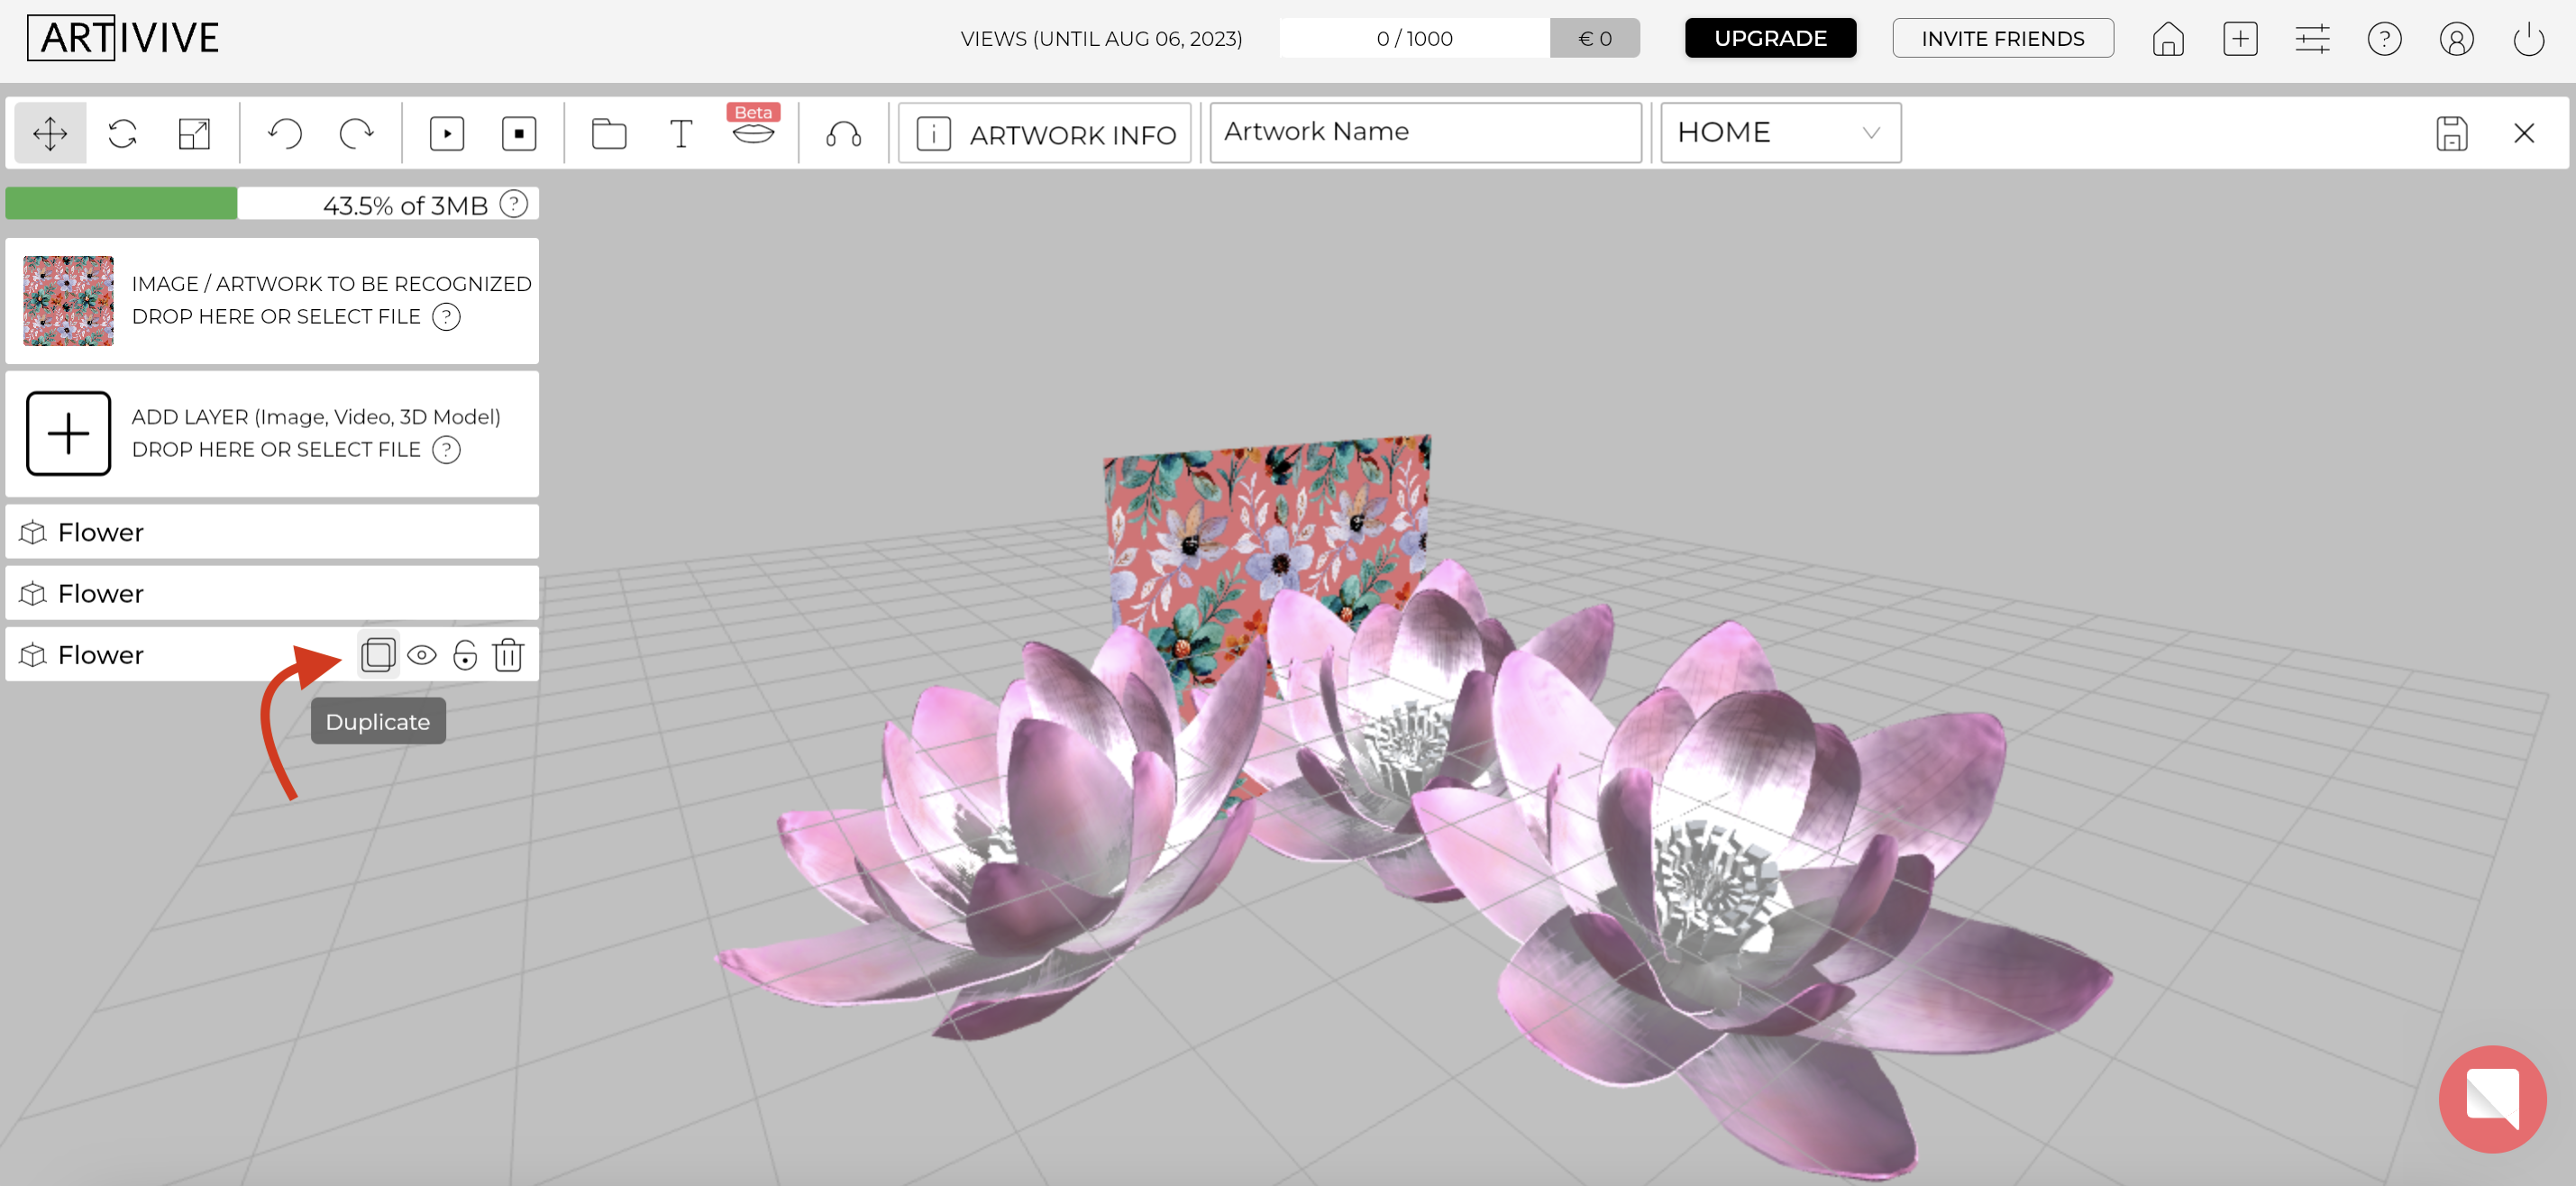Toggle lock on third Flower layer

pos(465,655)
